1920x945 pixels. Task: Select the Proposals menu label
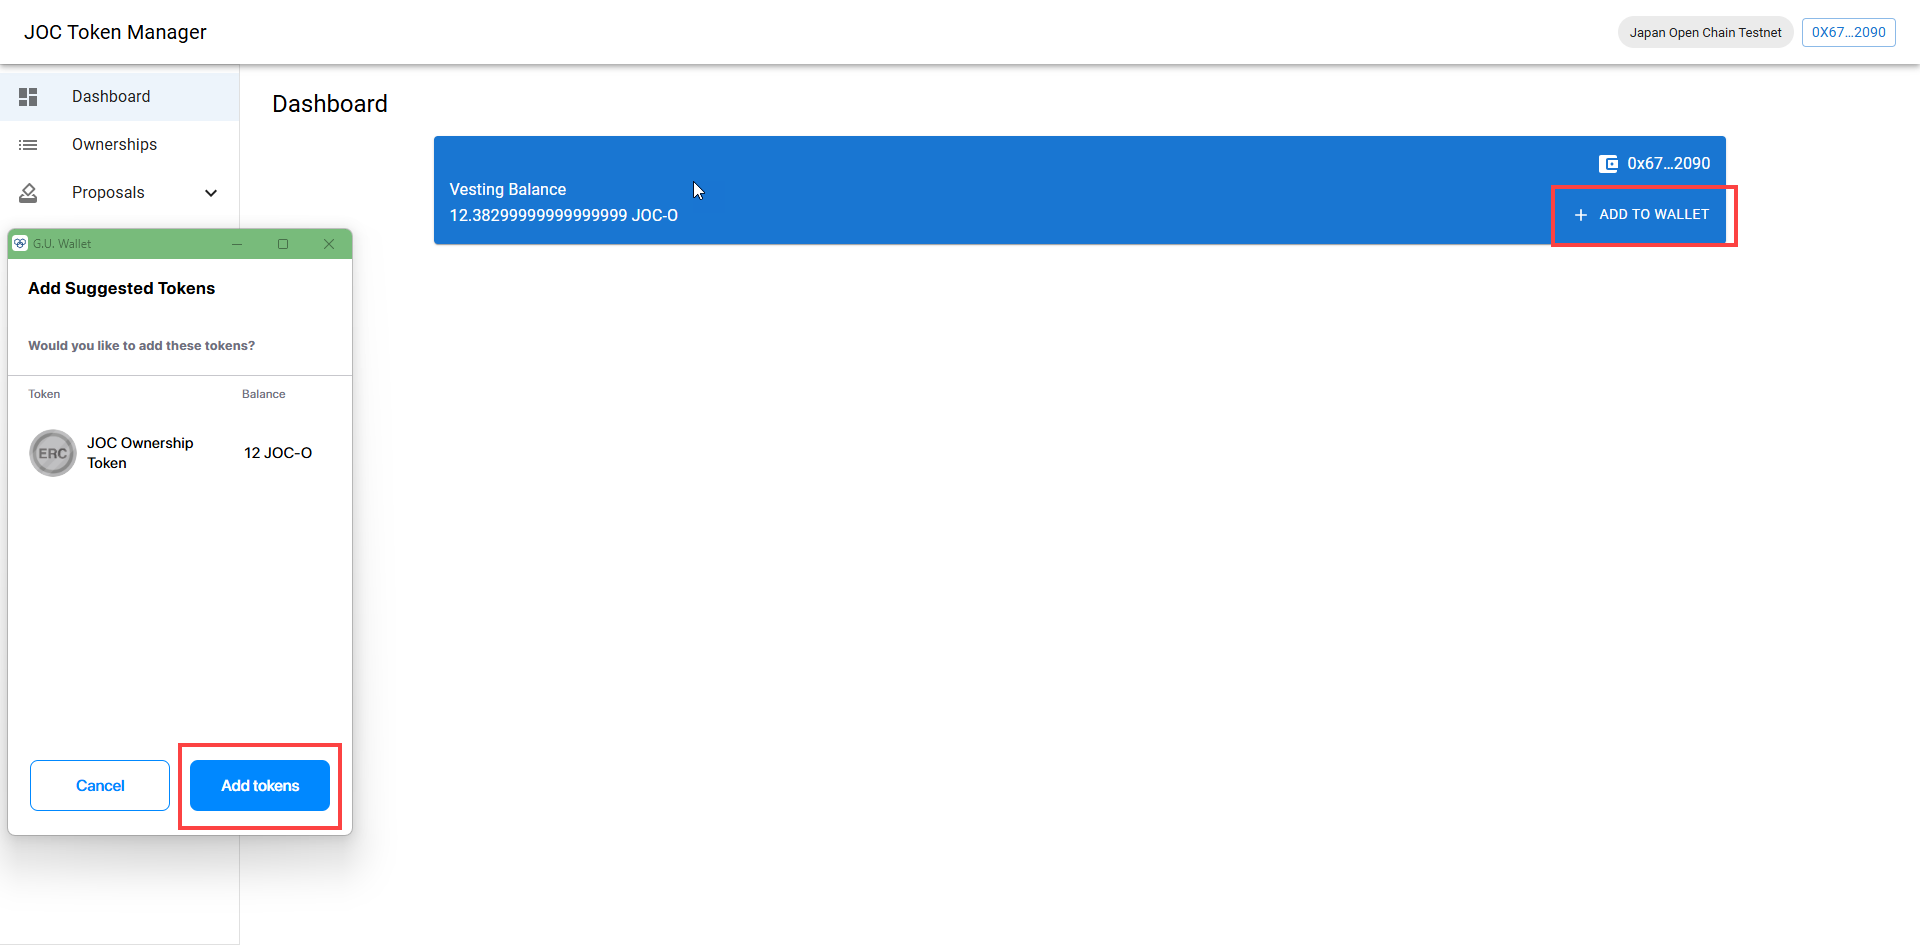108,193
